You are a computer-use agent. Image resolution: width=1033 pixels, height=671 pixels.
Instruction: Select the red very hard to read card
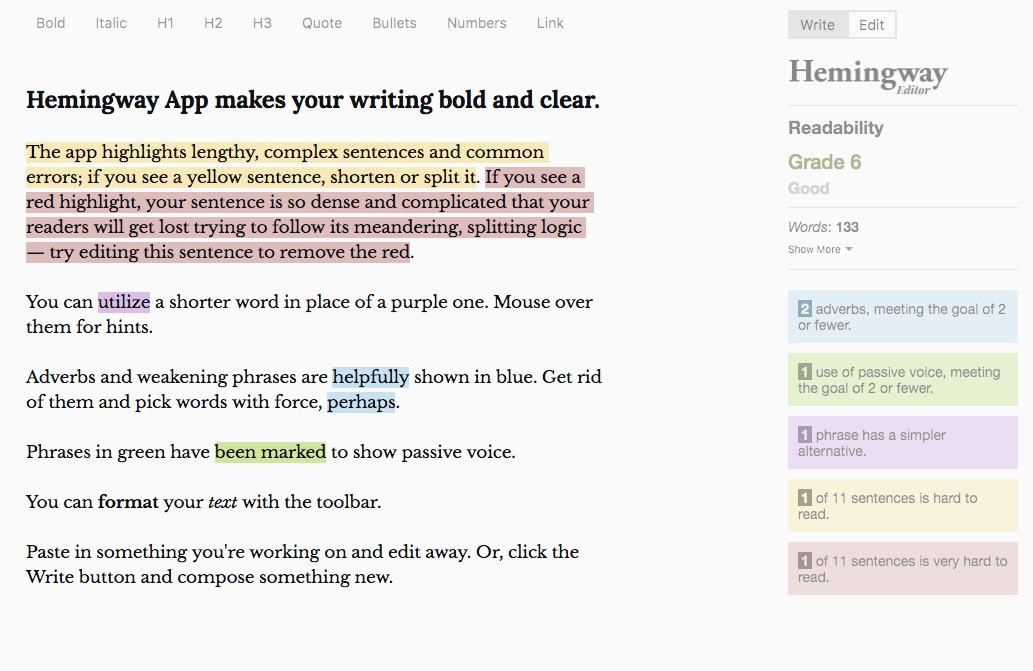pos(903,569)
